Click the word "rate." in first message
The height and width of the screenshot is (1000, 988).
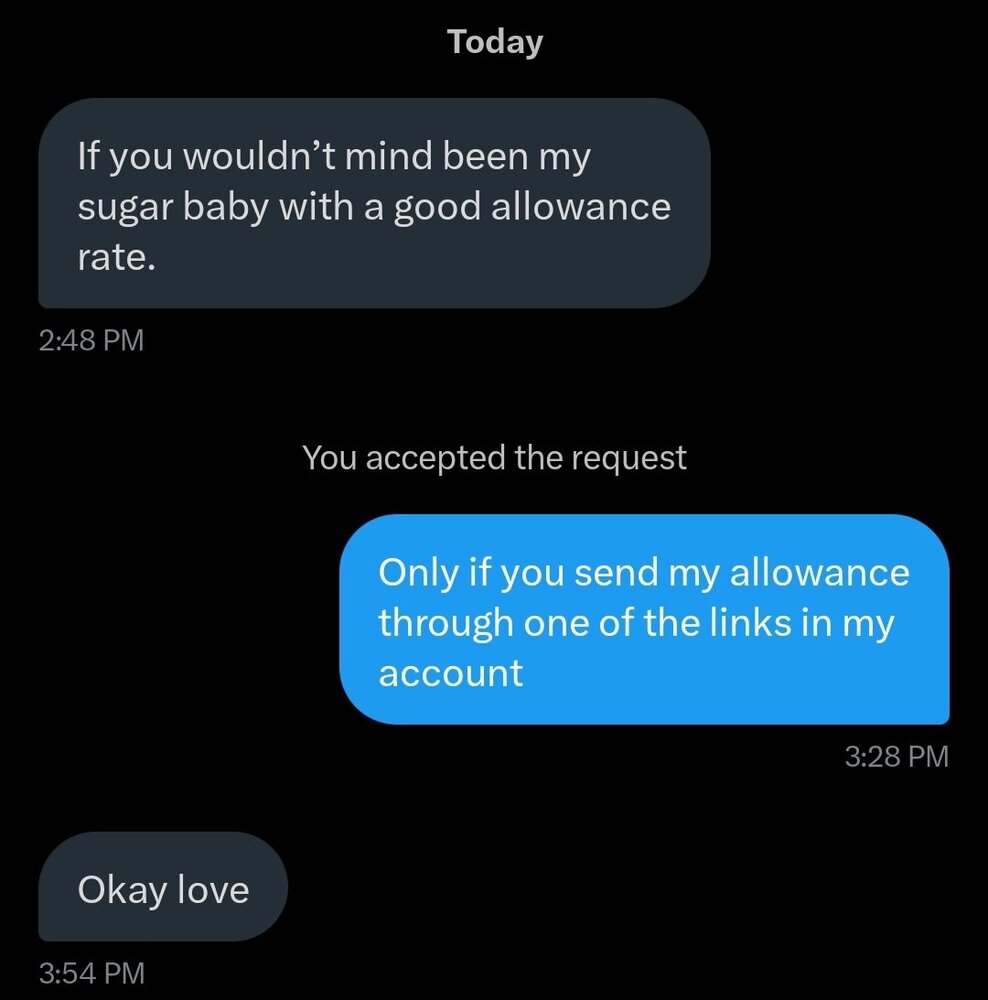[117, 257]
